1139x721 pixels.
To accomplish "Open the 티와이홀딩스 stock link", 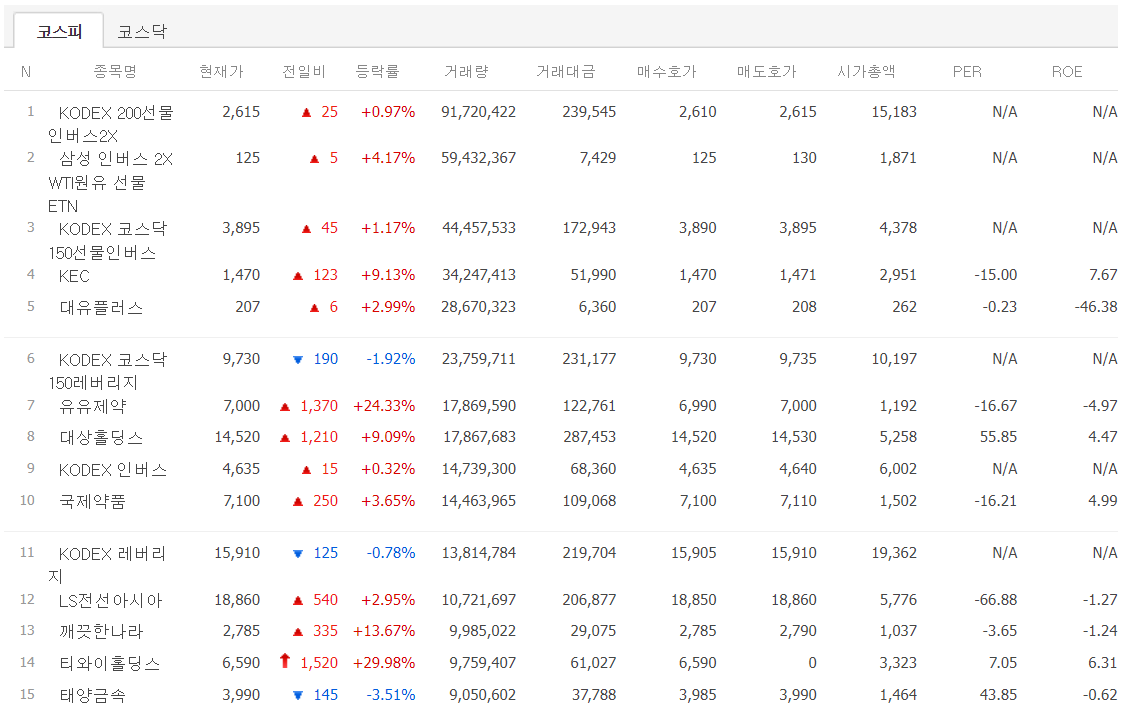I will tap(110, 663).
